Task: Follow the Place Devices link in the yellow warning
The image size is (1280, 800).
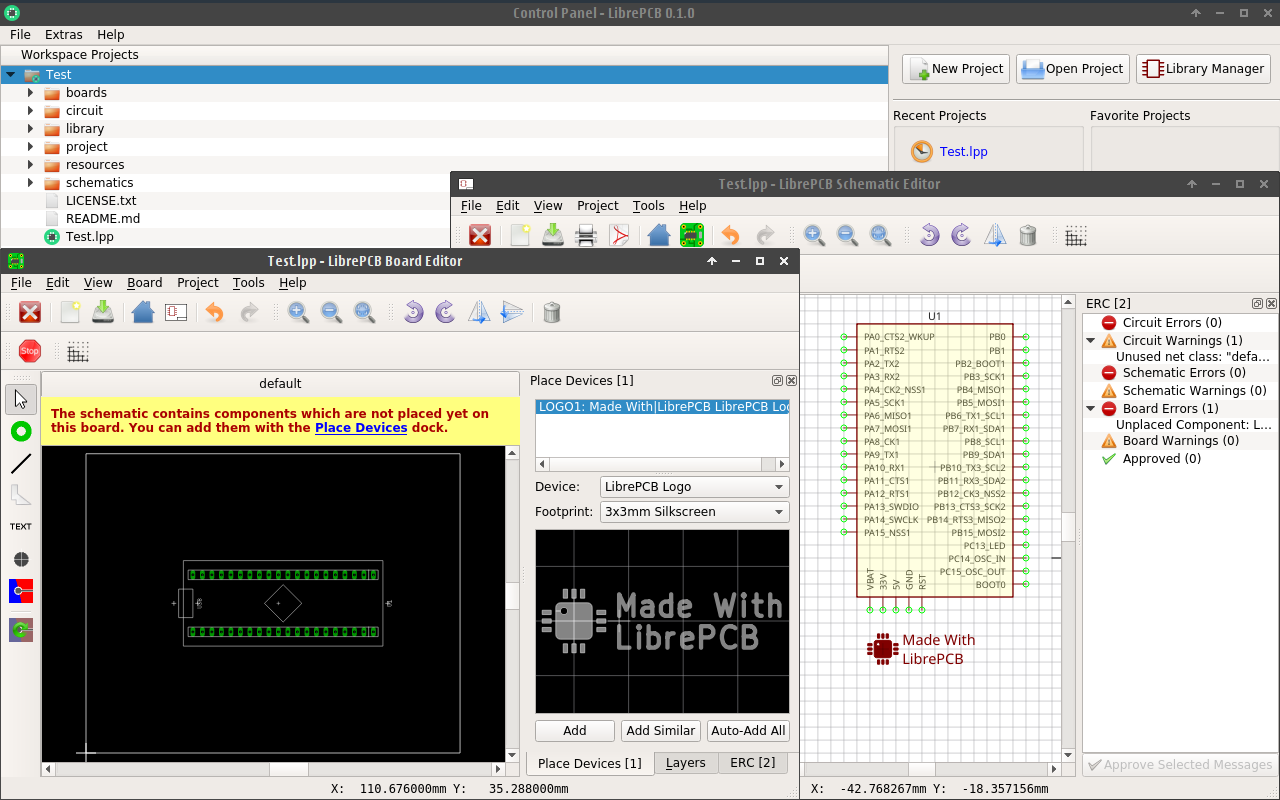Action: click(361, 428)
